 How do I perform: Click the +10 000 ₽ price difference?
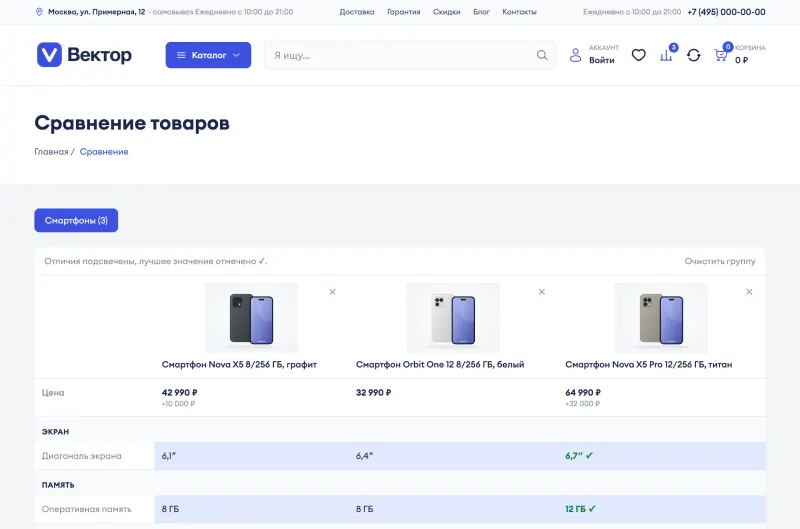(x=179, y=404)
